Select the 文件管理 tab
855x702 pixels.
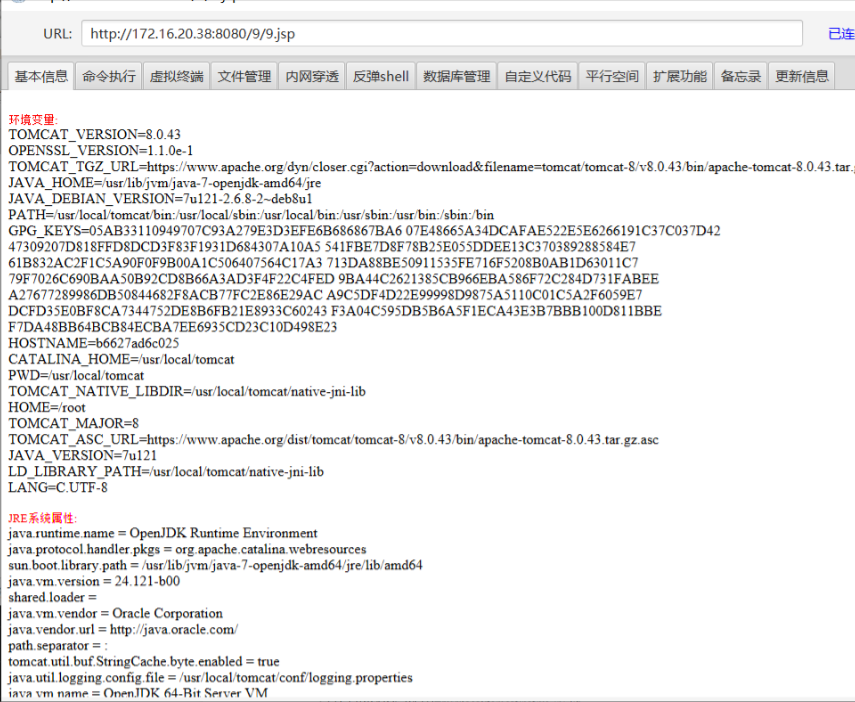pyautogui.click(x=244, y=76)
